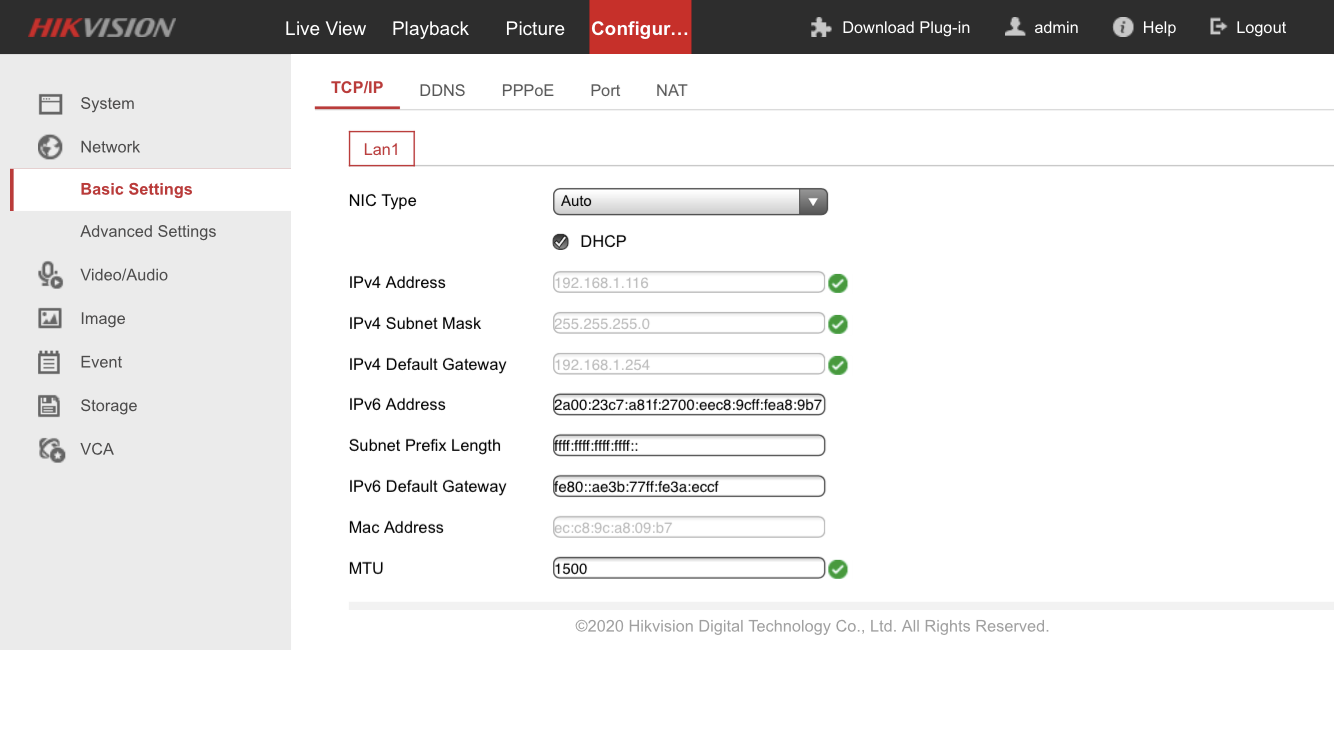Select the Lan1 button
The image size is (1334, 750).
(381, 149)
